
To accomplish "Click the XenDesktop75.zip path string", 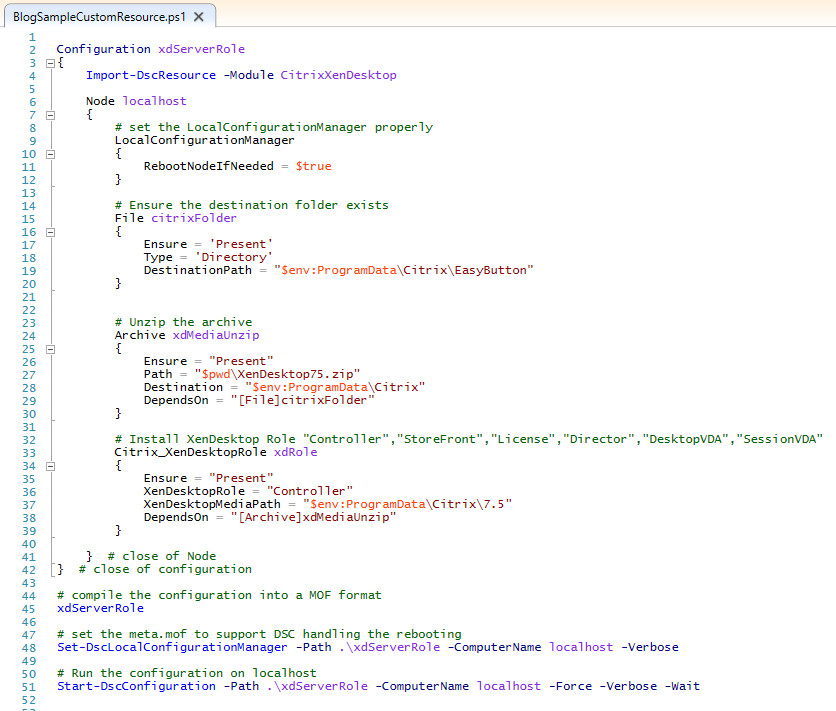I will (277, 374).
